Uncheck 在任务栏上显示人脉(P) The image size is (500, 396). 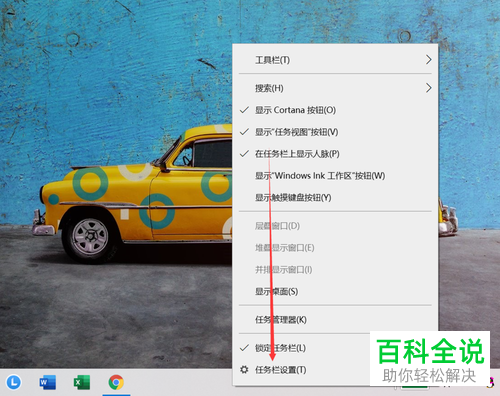(335, 154)
